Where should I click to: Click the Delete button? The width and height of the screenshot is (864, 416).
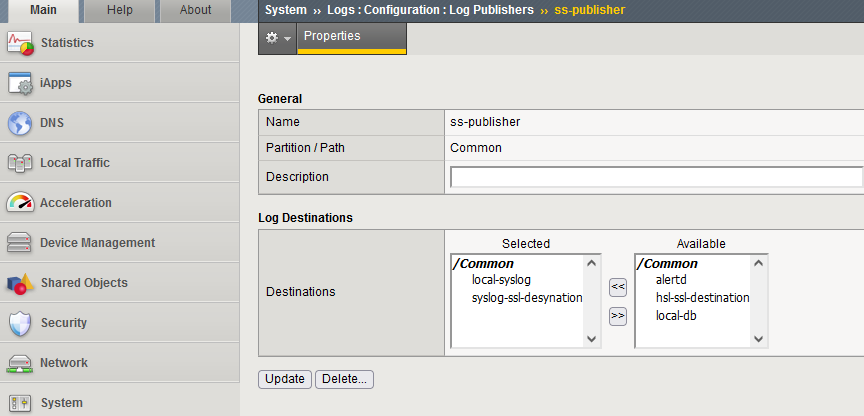point(344,379)
